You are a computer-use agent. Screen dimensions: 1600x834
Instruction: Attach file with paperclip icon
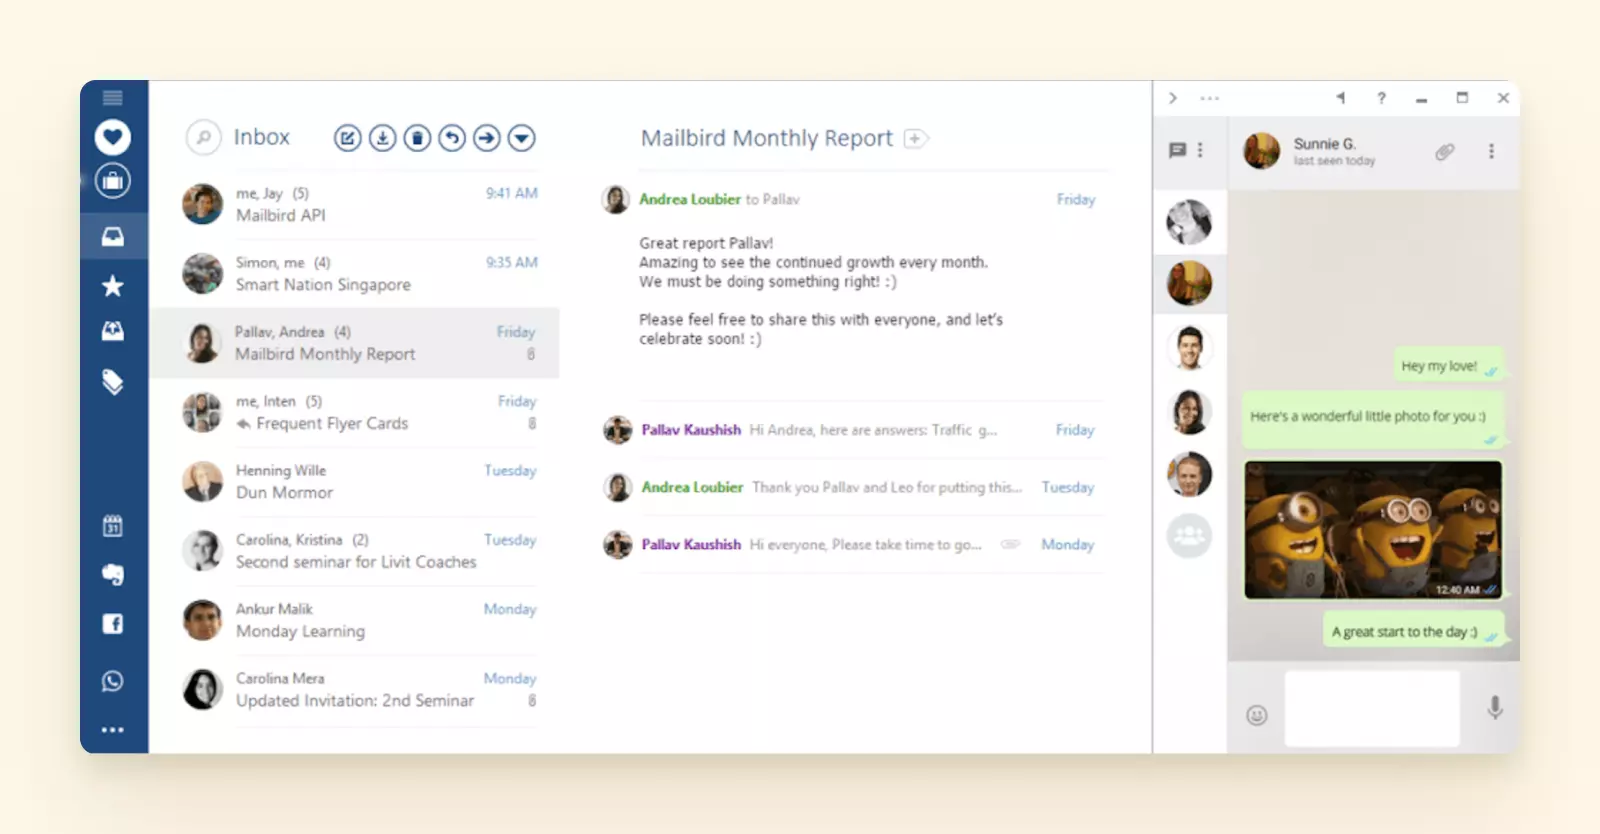coord(1445,152)
